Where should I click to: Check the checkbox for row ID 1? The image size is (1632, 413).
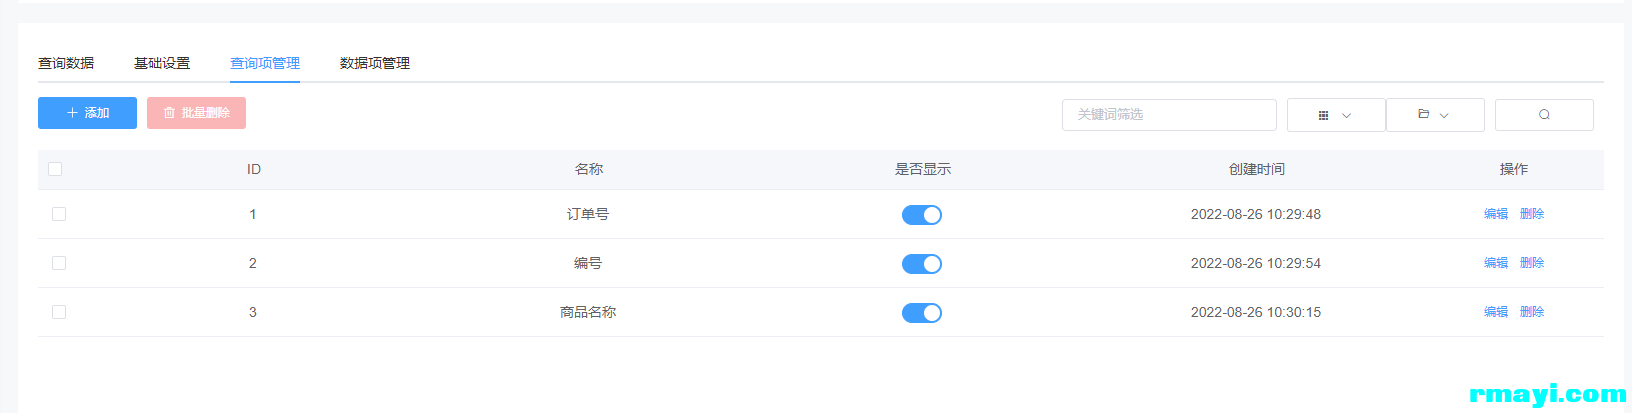click(x=59, y=214)
